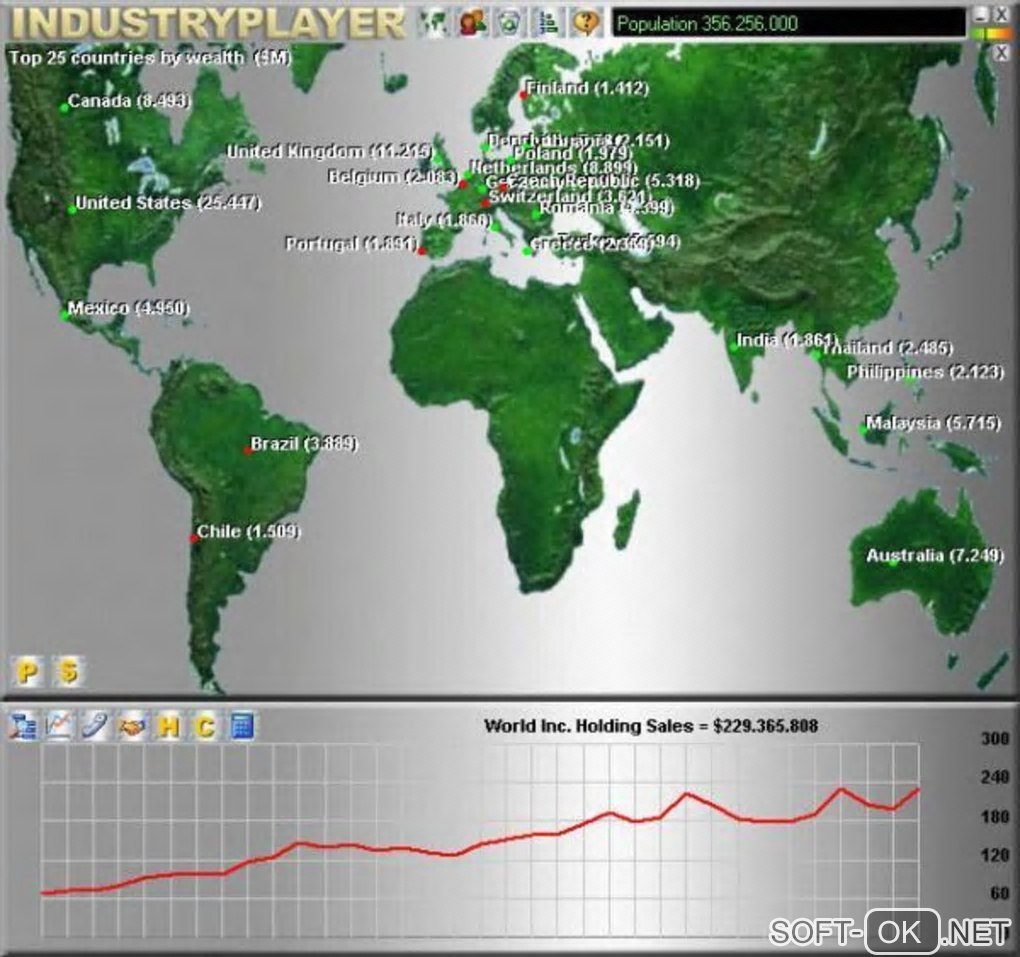Image resolution: width=1020 pixels, height=957 pixels.
Task: Select Mexico (4.950) on the map
Action: [x=128, y=308]
